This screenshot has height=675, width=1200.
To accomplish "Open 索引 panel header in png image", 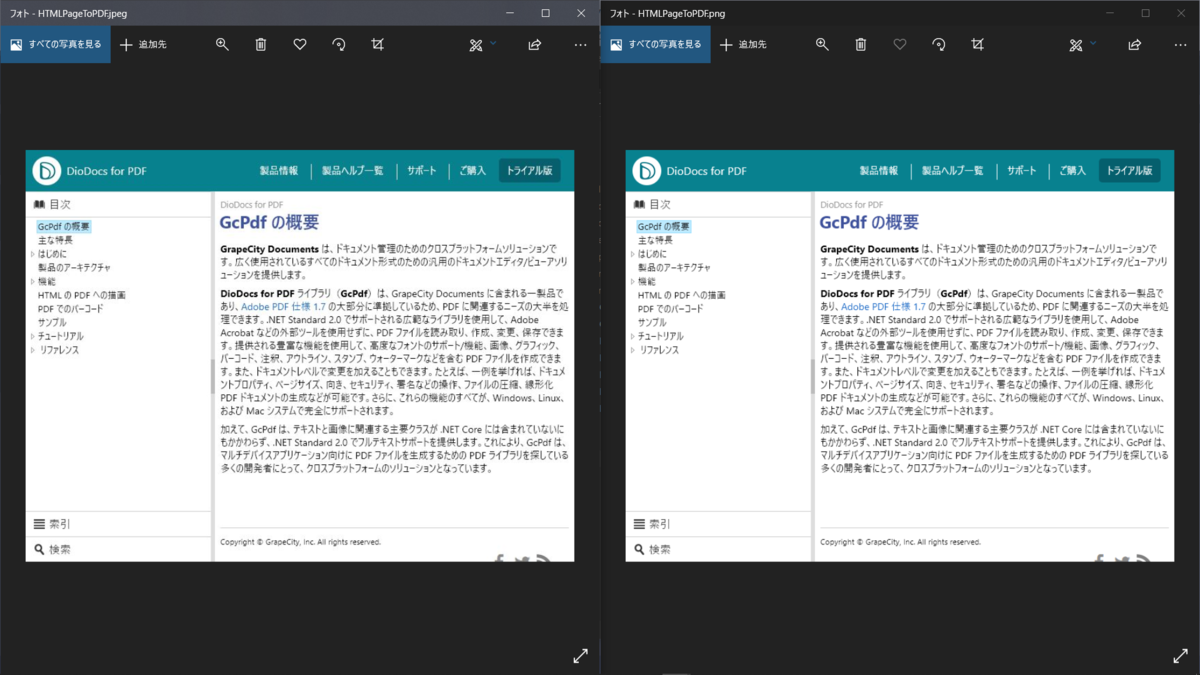I will (719, 524).
